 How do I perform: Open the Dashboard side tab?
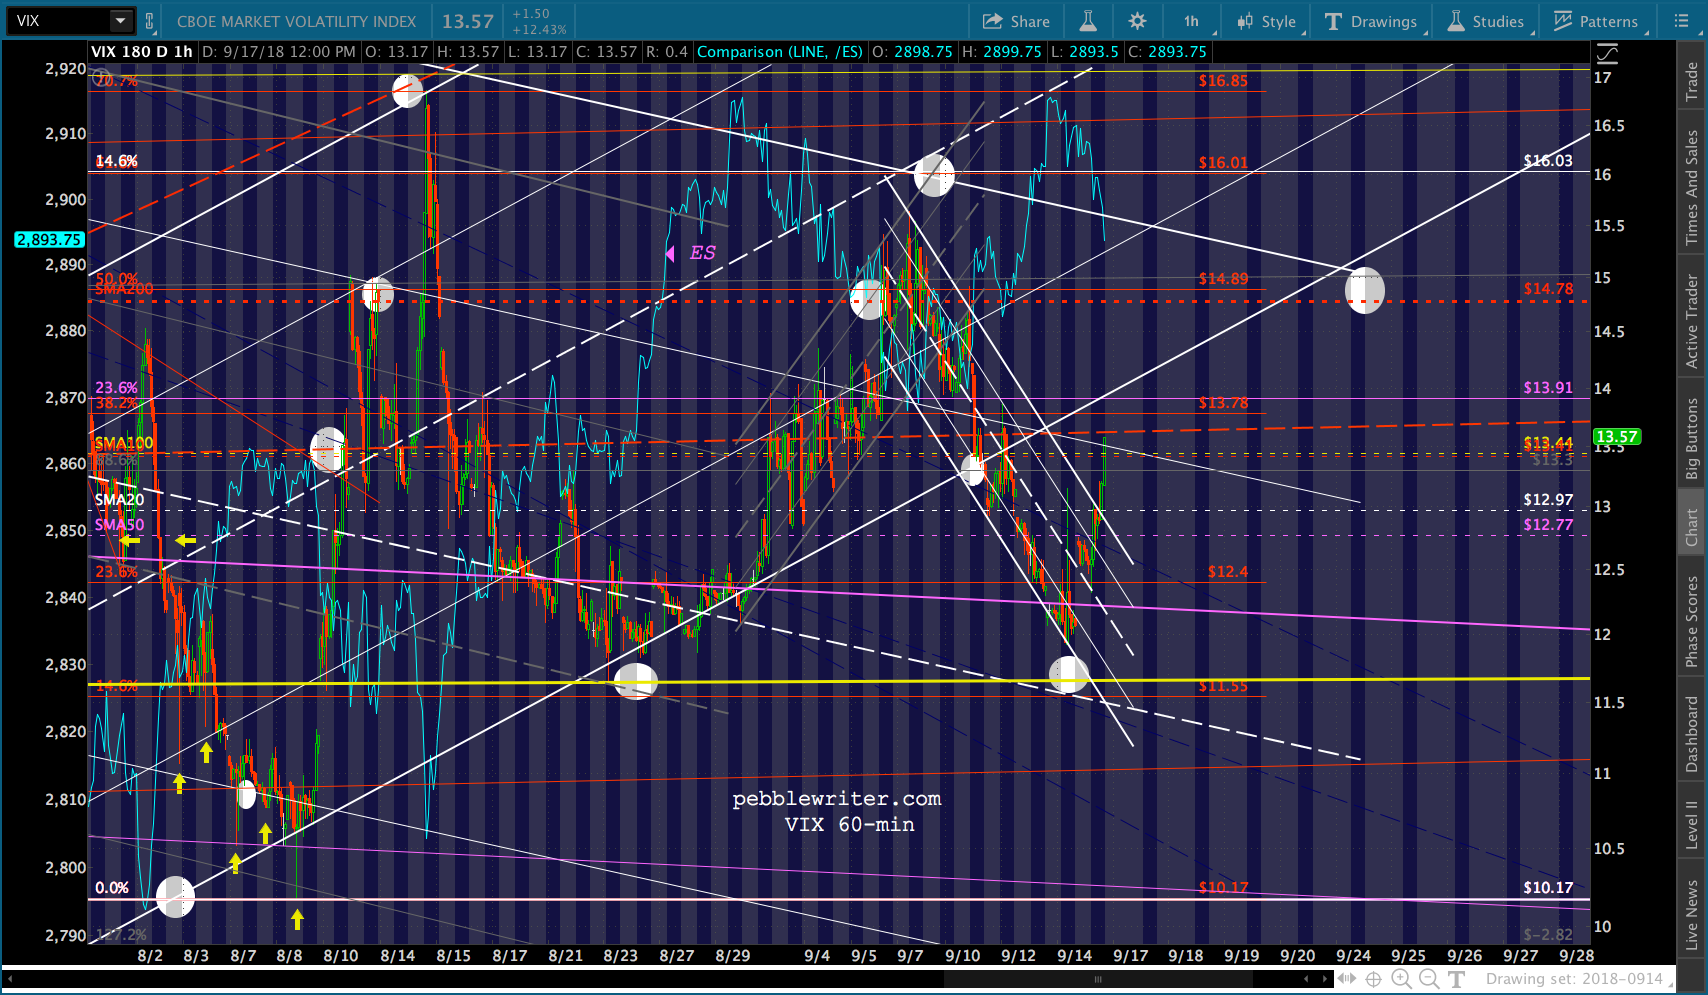1691,734
